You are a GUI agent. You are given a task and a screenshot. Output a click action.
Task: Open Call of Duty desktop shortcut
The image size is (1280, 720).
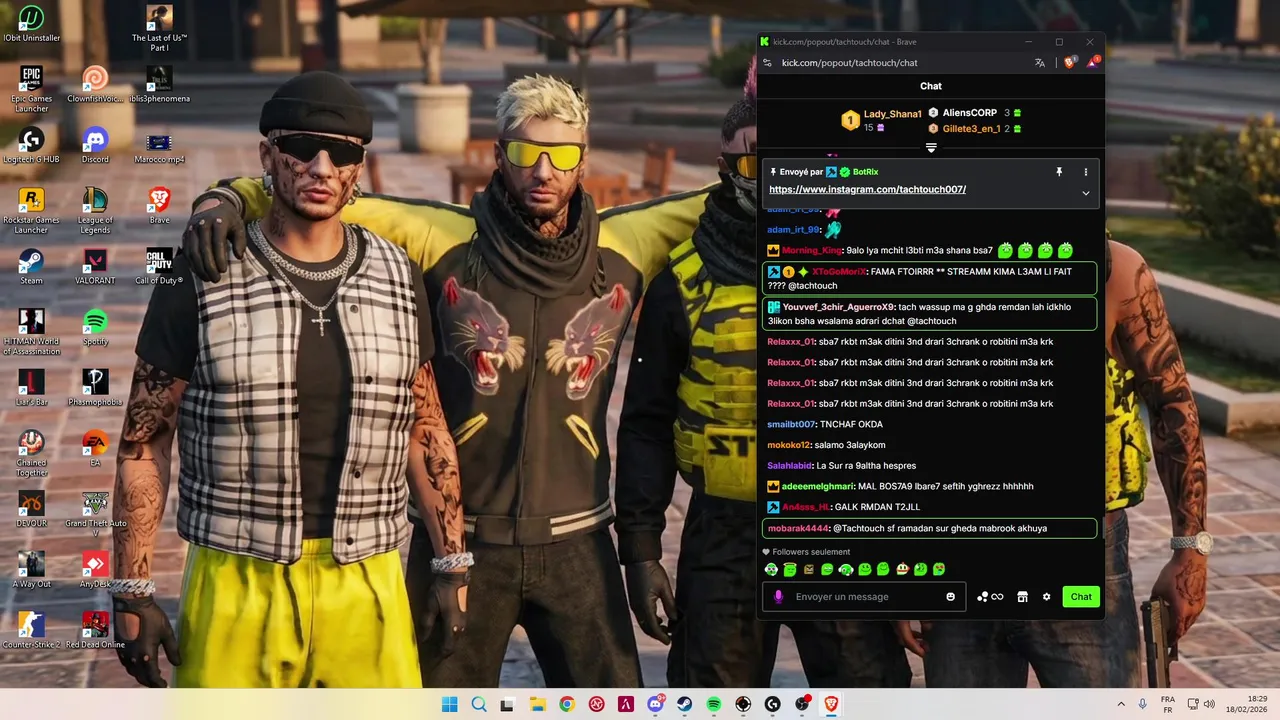[x=159, y=266]
